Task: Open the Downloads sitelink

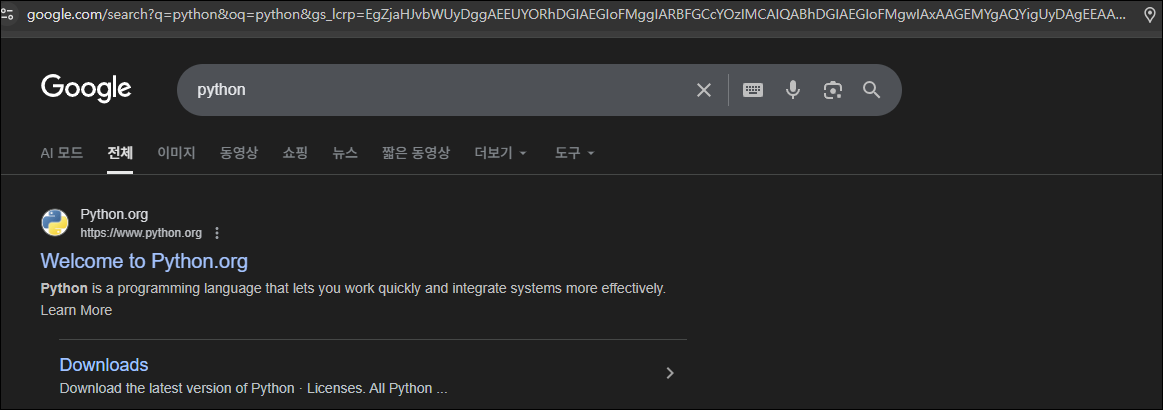Action: click(104, 365)
